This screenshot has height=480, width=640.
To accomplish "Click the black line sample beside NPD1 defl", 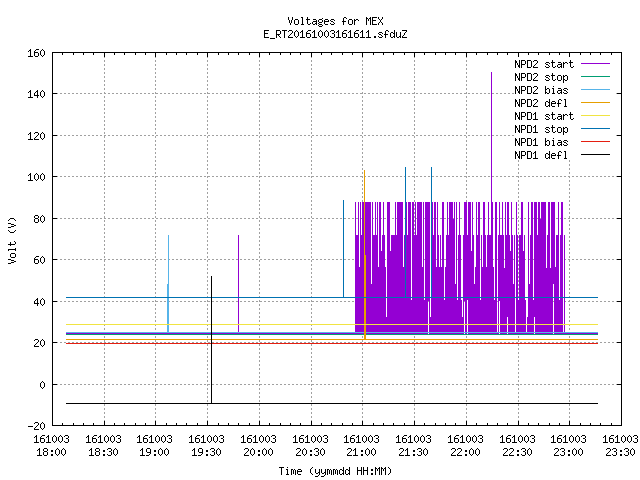I will (x=596, y=155).
